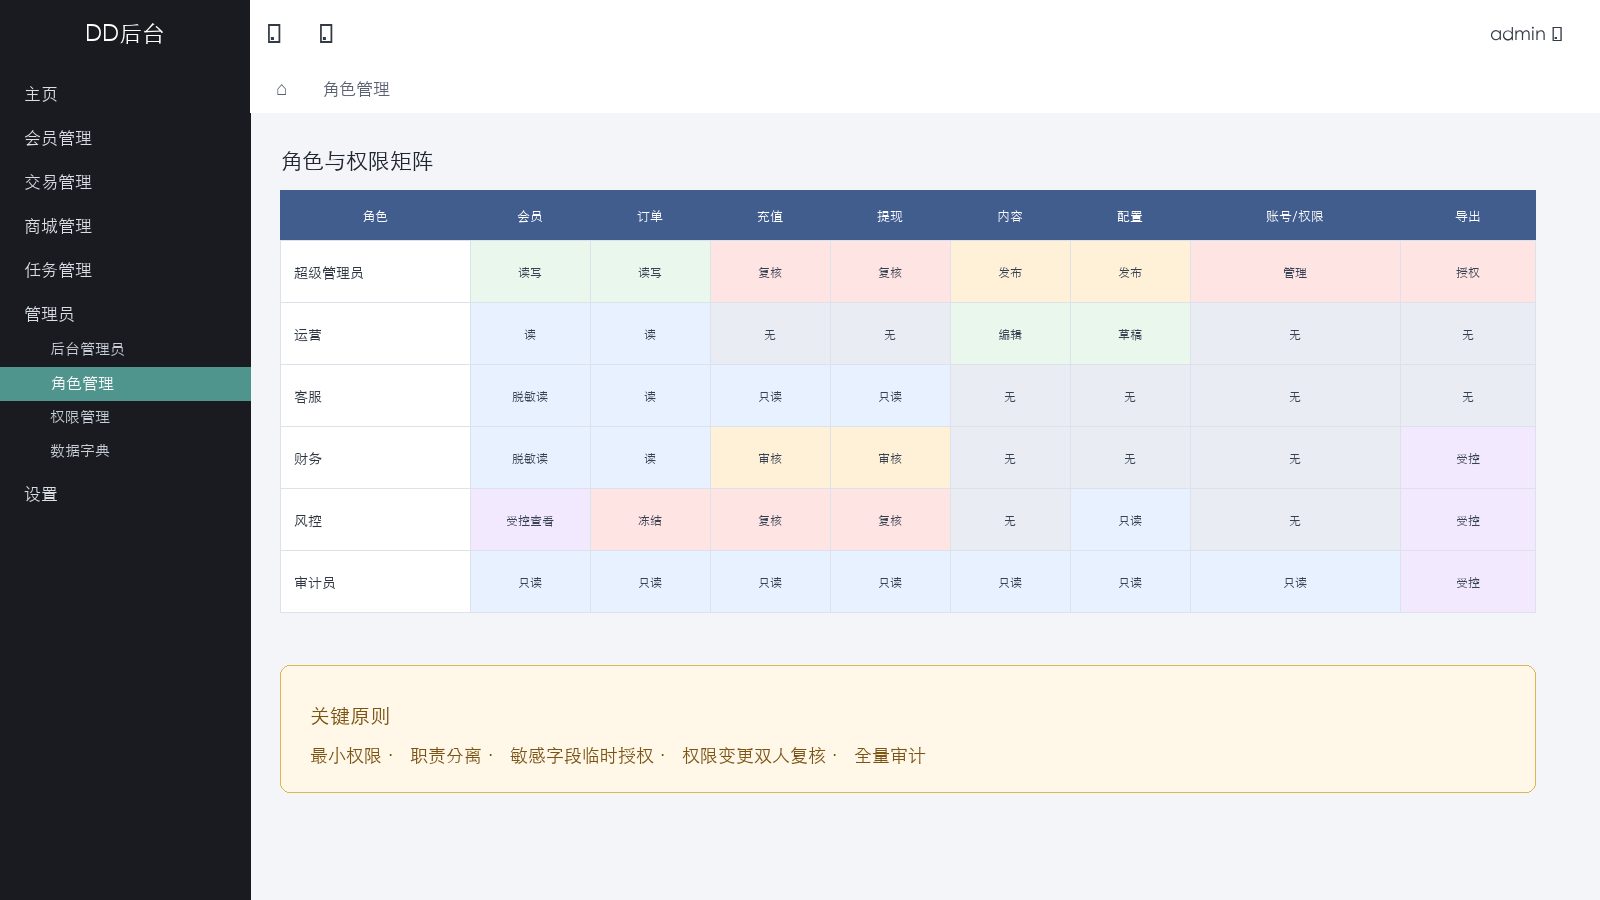Click the 订单 column header
1600x900 pixels.
tap(650, 216)
